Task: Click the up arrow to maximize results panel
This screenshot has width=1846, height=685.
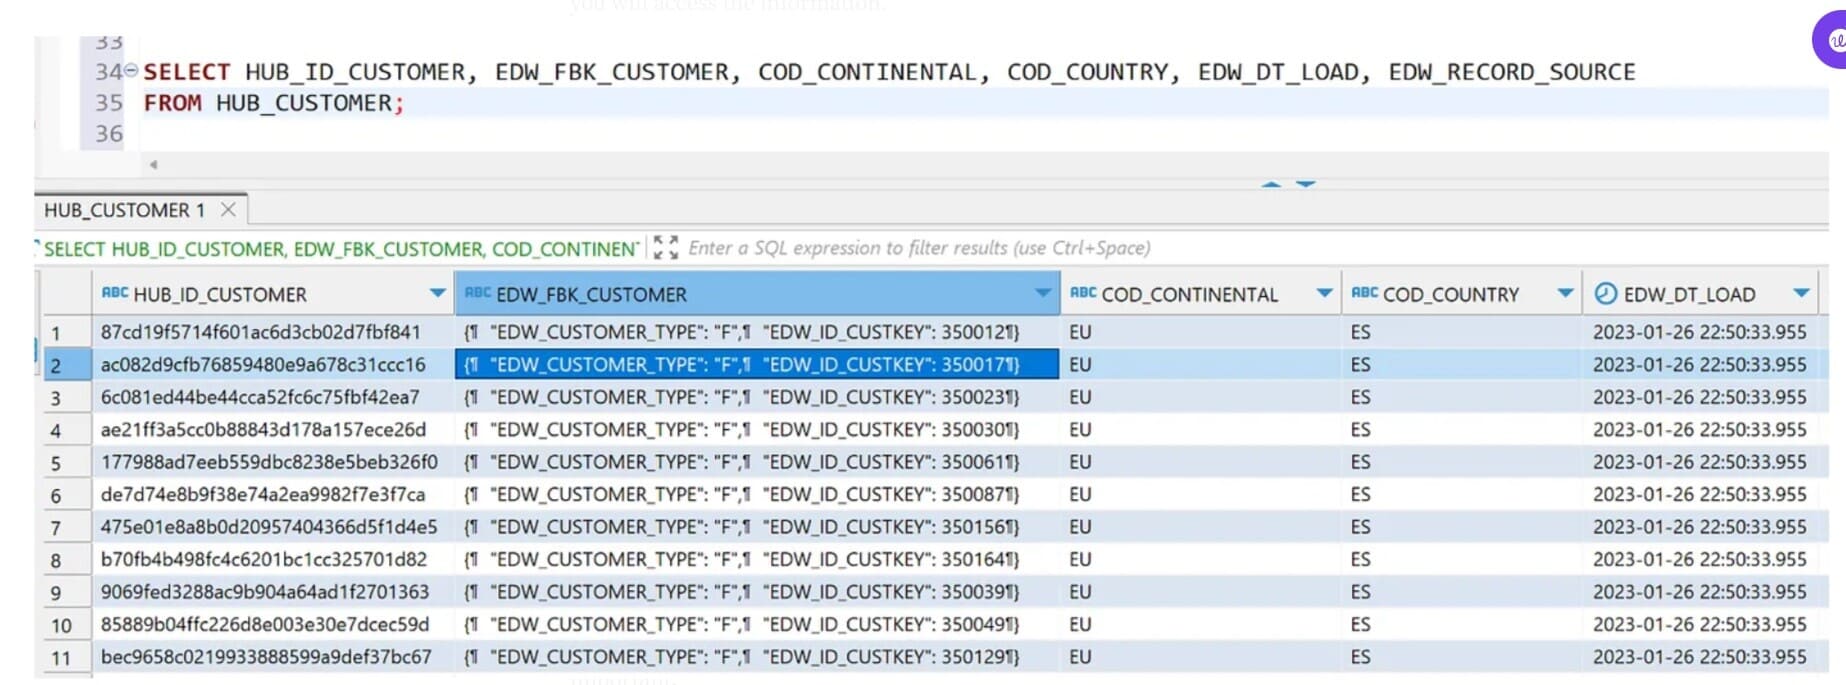Action: point(1271,185)
